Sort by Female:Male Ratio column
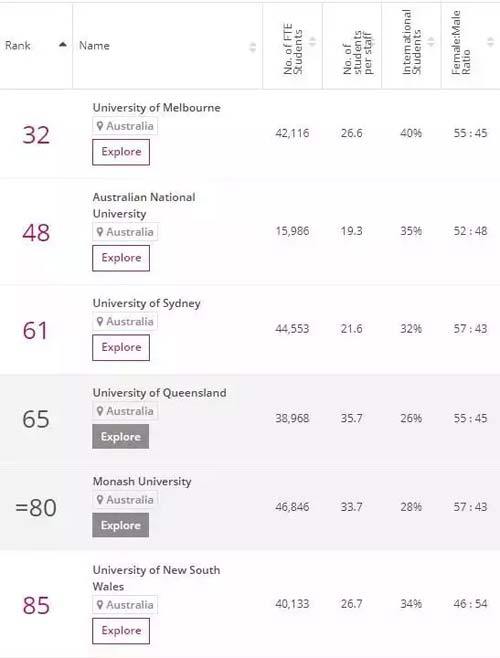The height and width of the screenshot is (658, 500). 490,42
